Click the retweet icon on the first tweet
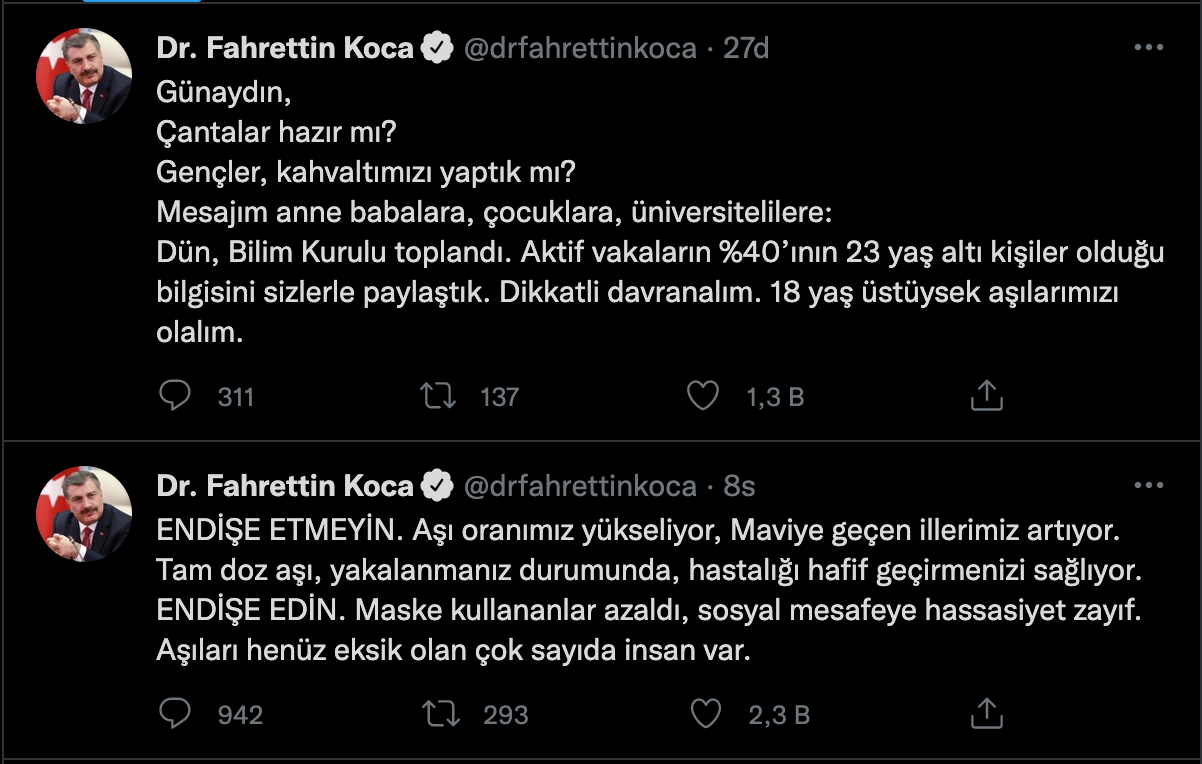This screenshot has height=764, width=1202. point(440,396)
